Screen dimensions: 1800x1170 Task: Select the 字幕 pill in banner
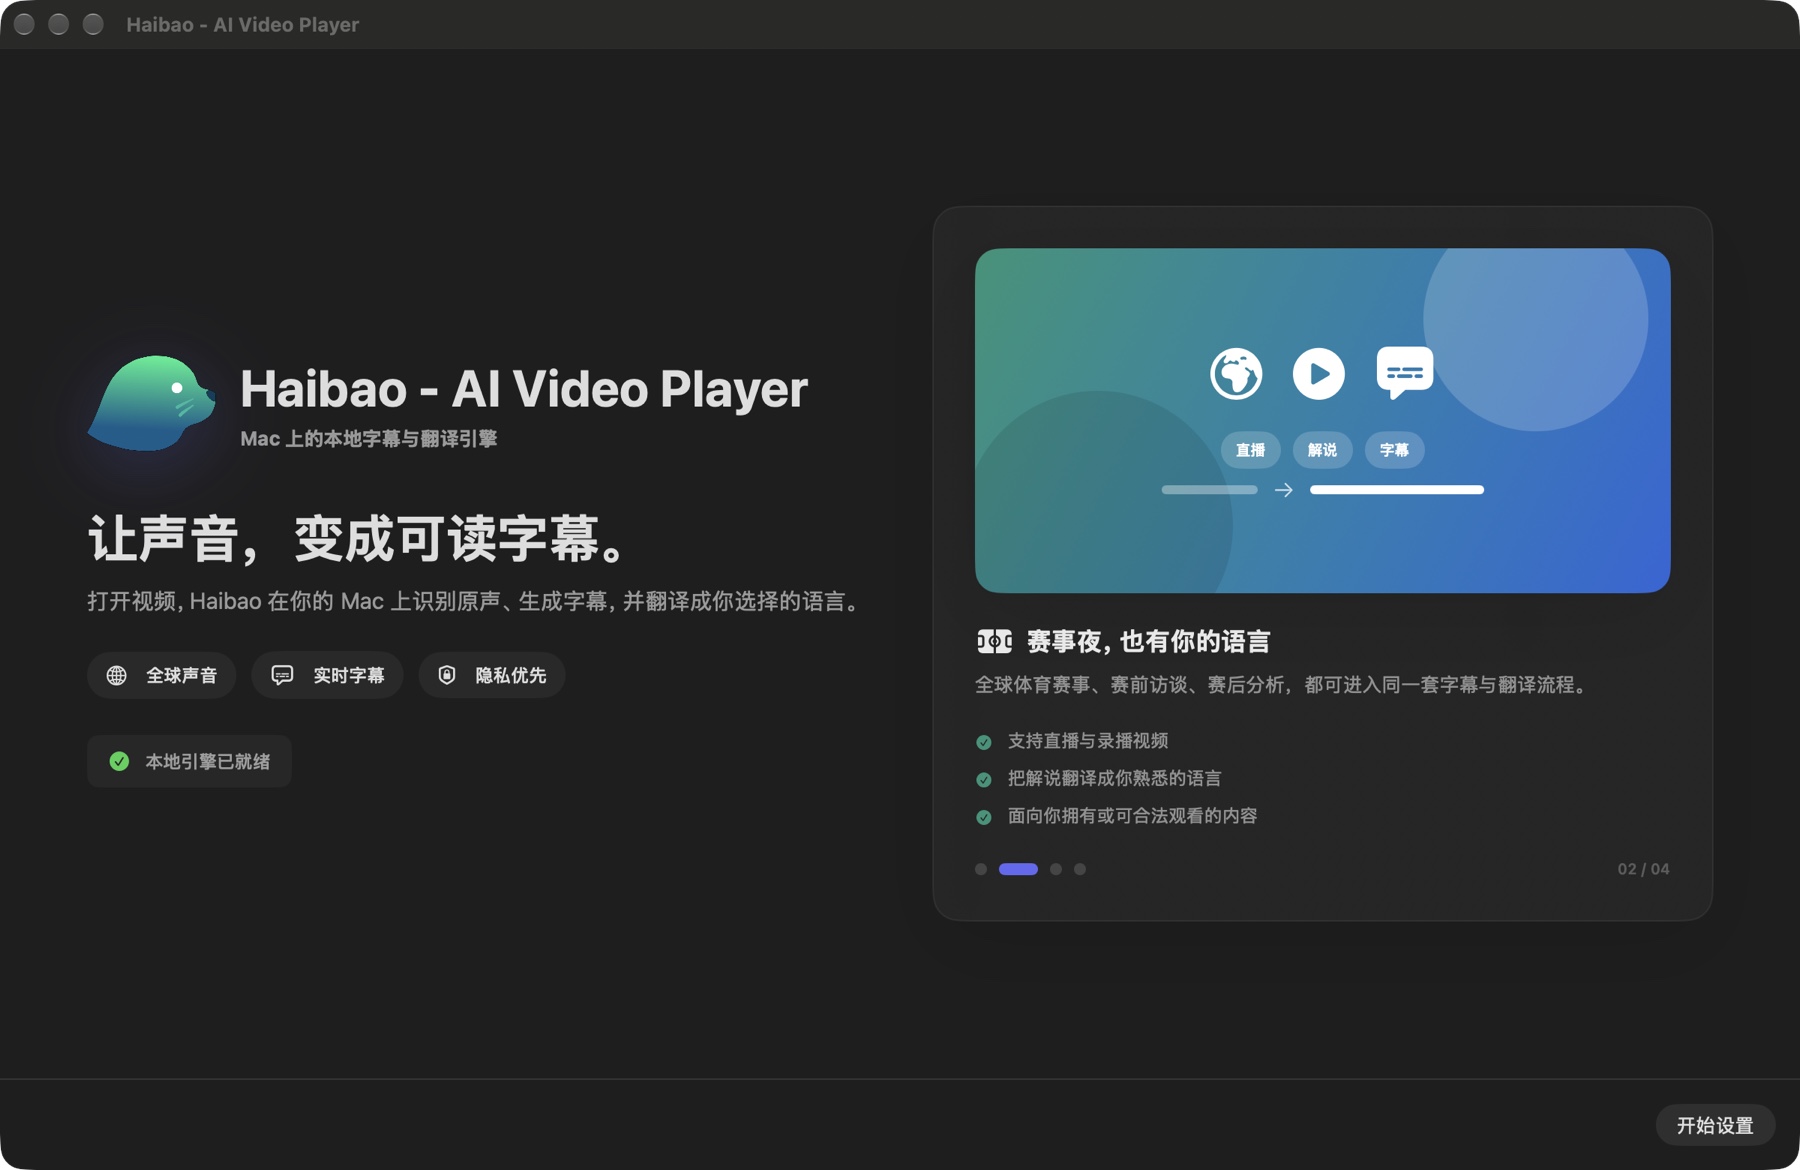pos(1394,450)
